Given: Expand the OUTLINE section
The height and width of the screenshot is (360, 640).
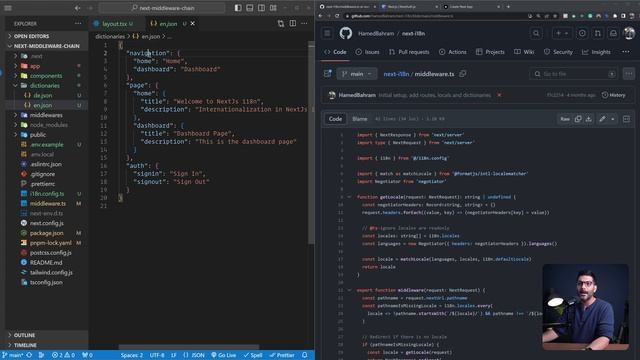Looking at the screenshot, I should [x=24, y=335].
